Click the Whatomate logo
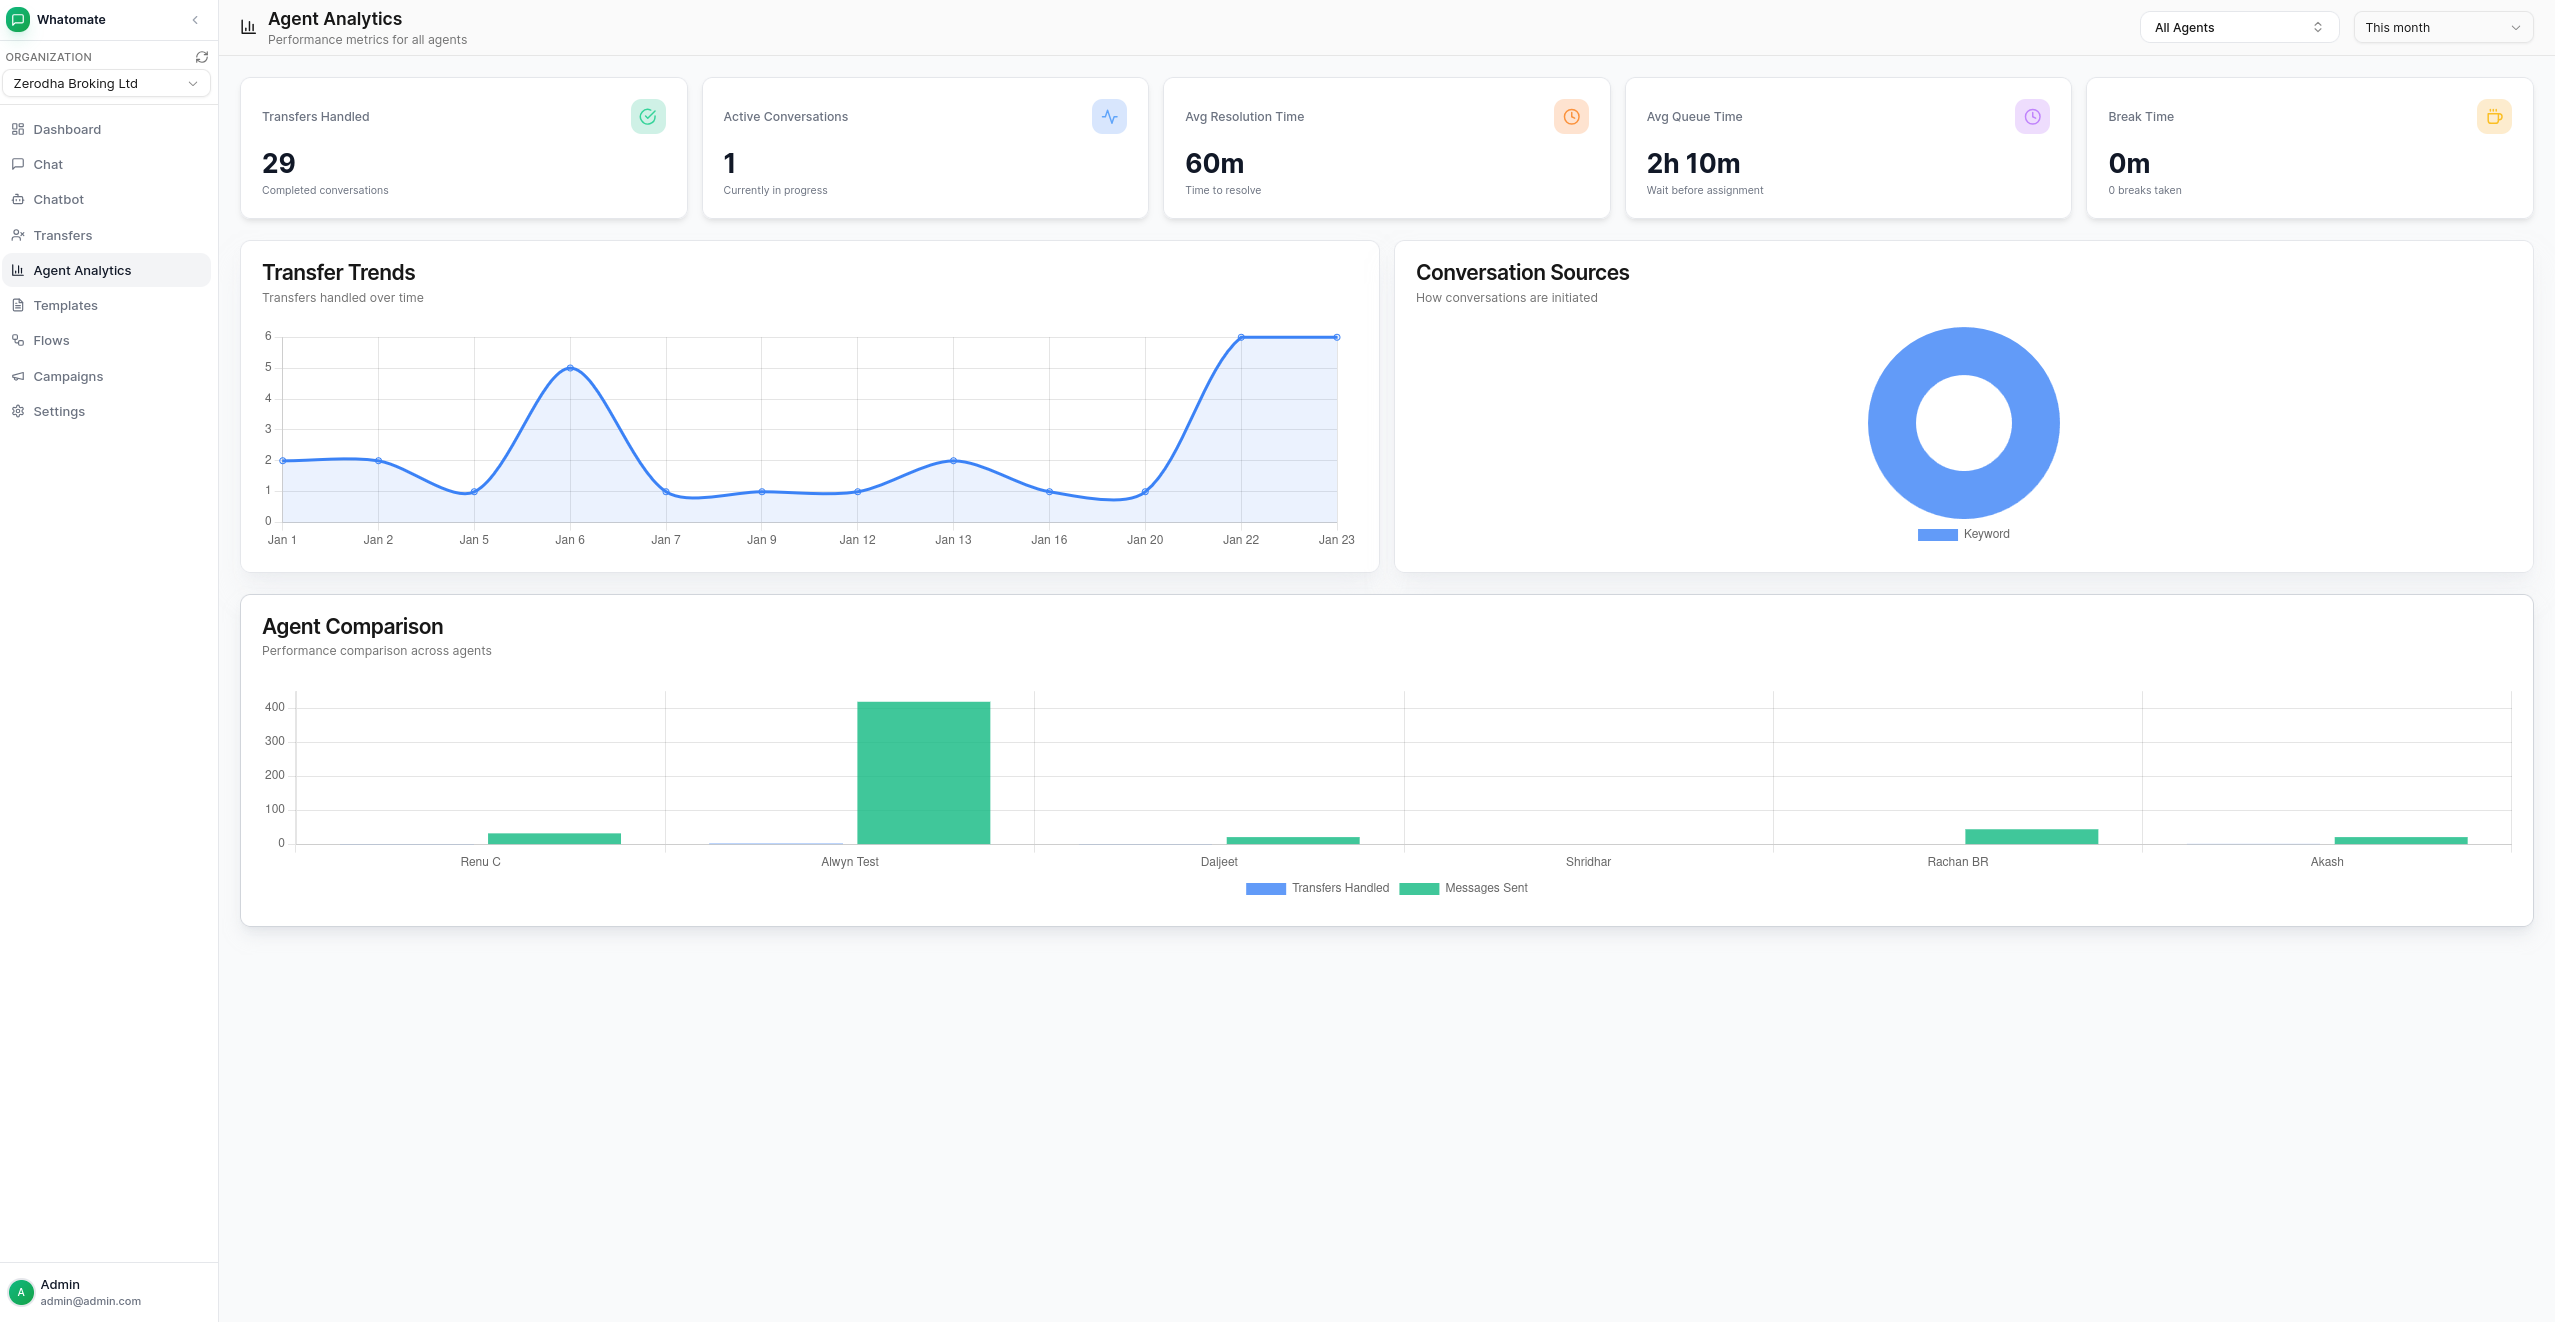Viewport: 2555px width, 1322px height. (17, 19)
